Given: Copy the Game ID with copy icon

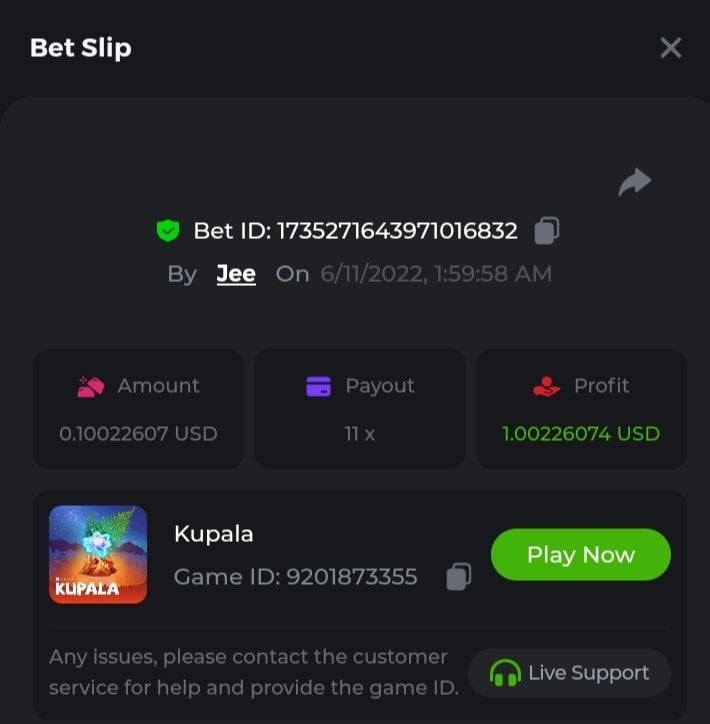Looking at the screenshot, I should [458, 577].
